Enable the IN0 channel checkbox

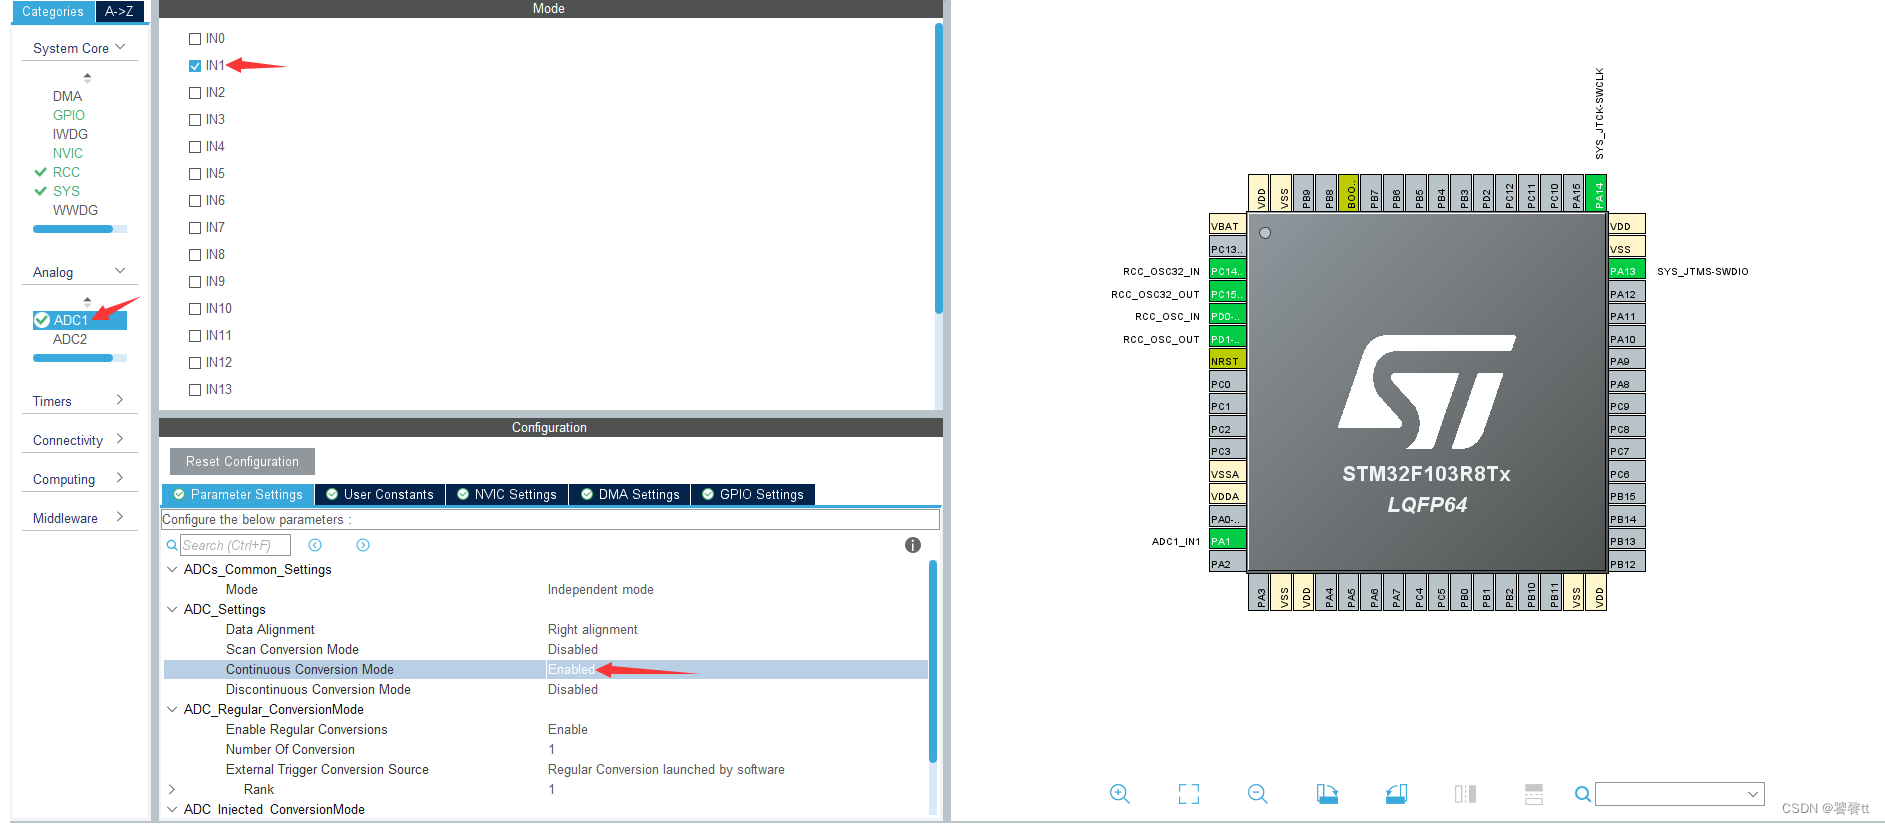195,39
